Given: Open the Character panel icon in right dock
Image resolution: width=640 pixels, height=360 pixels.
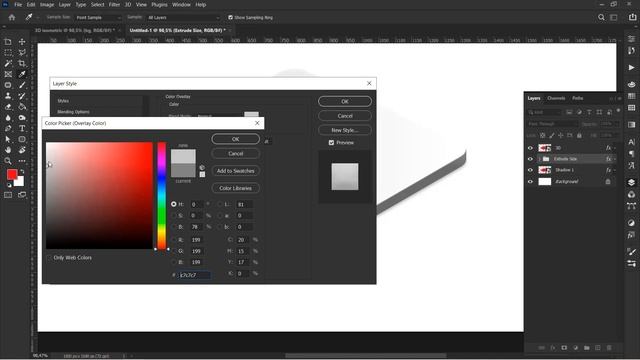Looking at the screenshot, I should click(x=631, y=142).
